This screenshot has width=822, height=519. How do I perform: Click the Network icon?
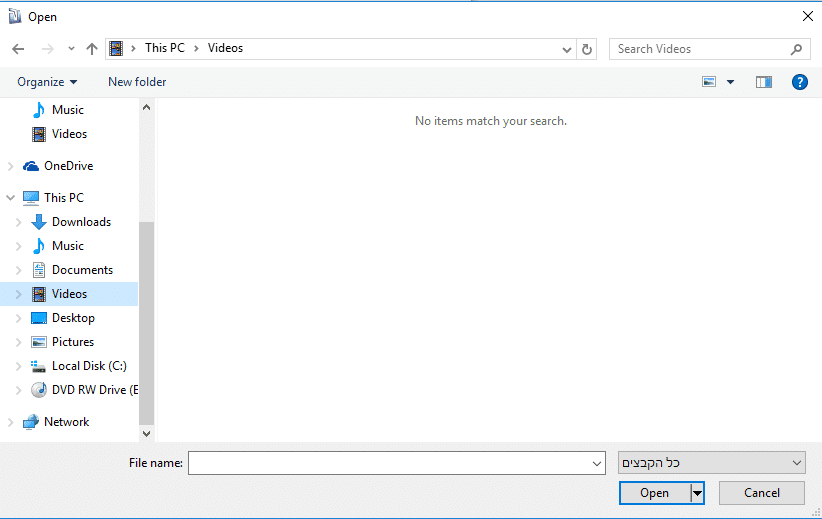31,422
